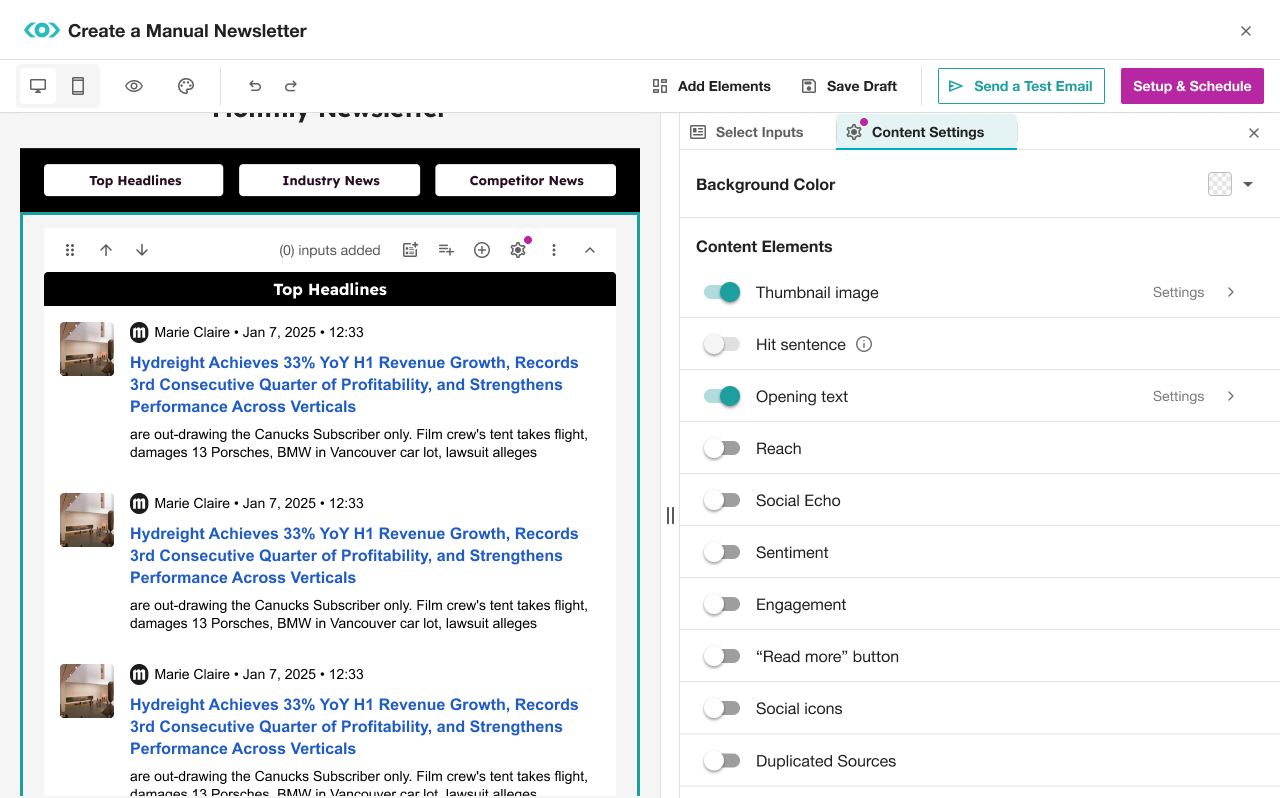Open the Background Color dropdown arrow
Screen dimensions: 1280x798
click(x=1248, y=184)
